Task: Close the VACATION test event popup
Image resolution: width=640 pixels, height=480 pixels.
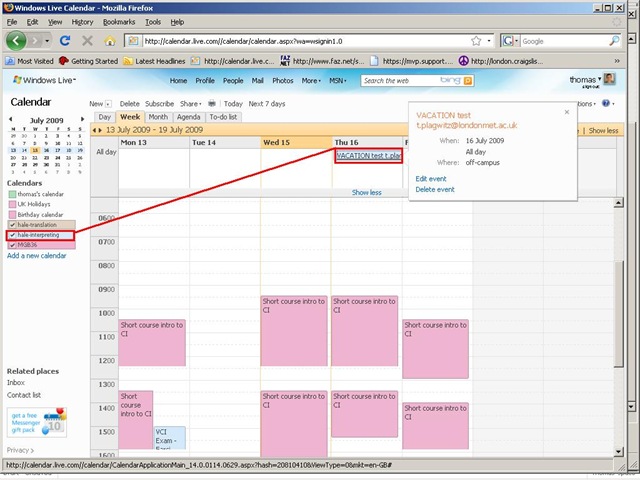Action: pyautogui.click(x=566, y=111)
